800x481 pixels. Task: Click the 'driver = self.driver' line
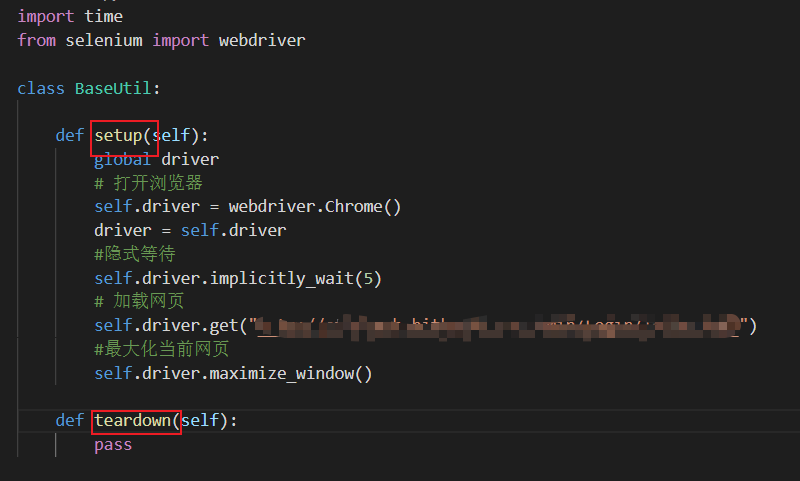190,231
